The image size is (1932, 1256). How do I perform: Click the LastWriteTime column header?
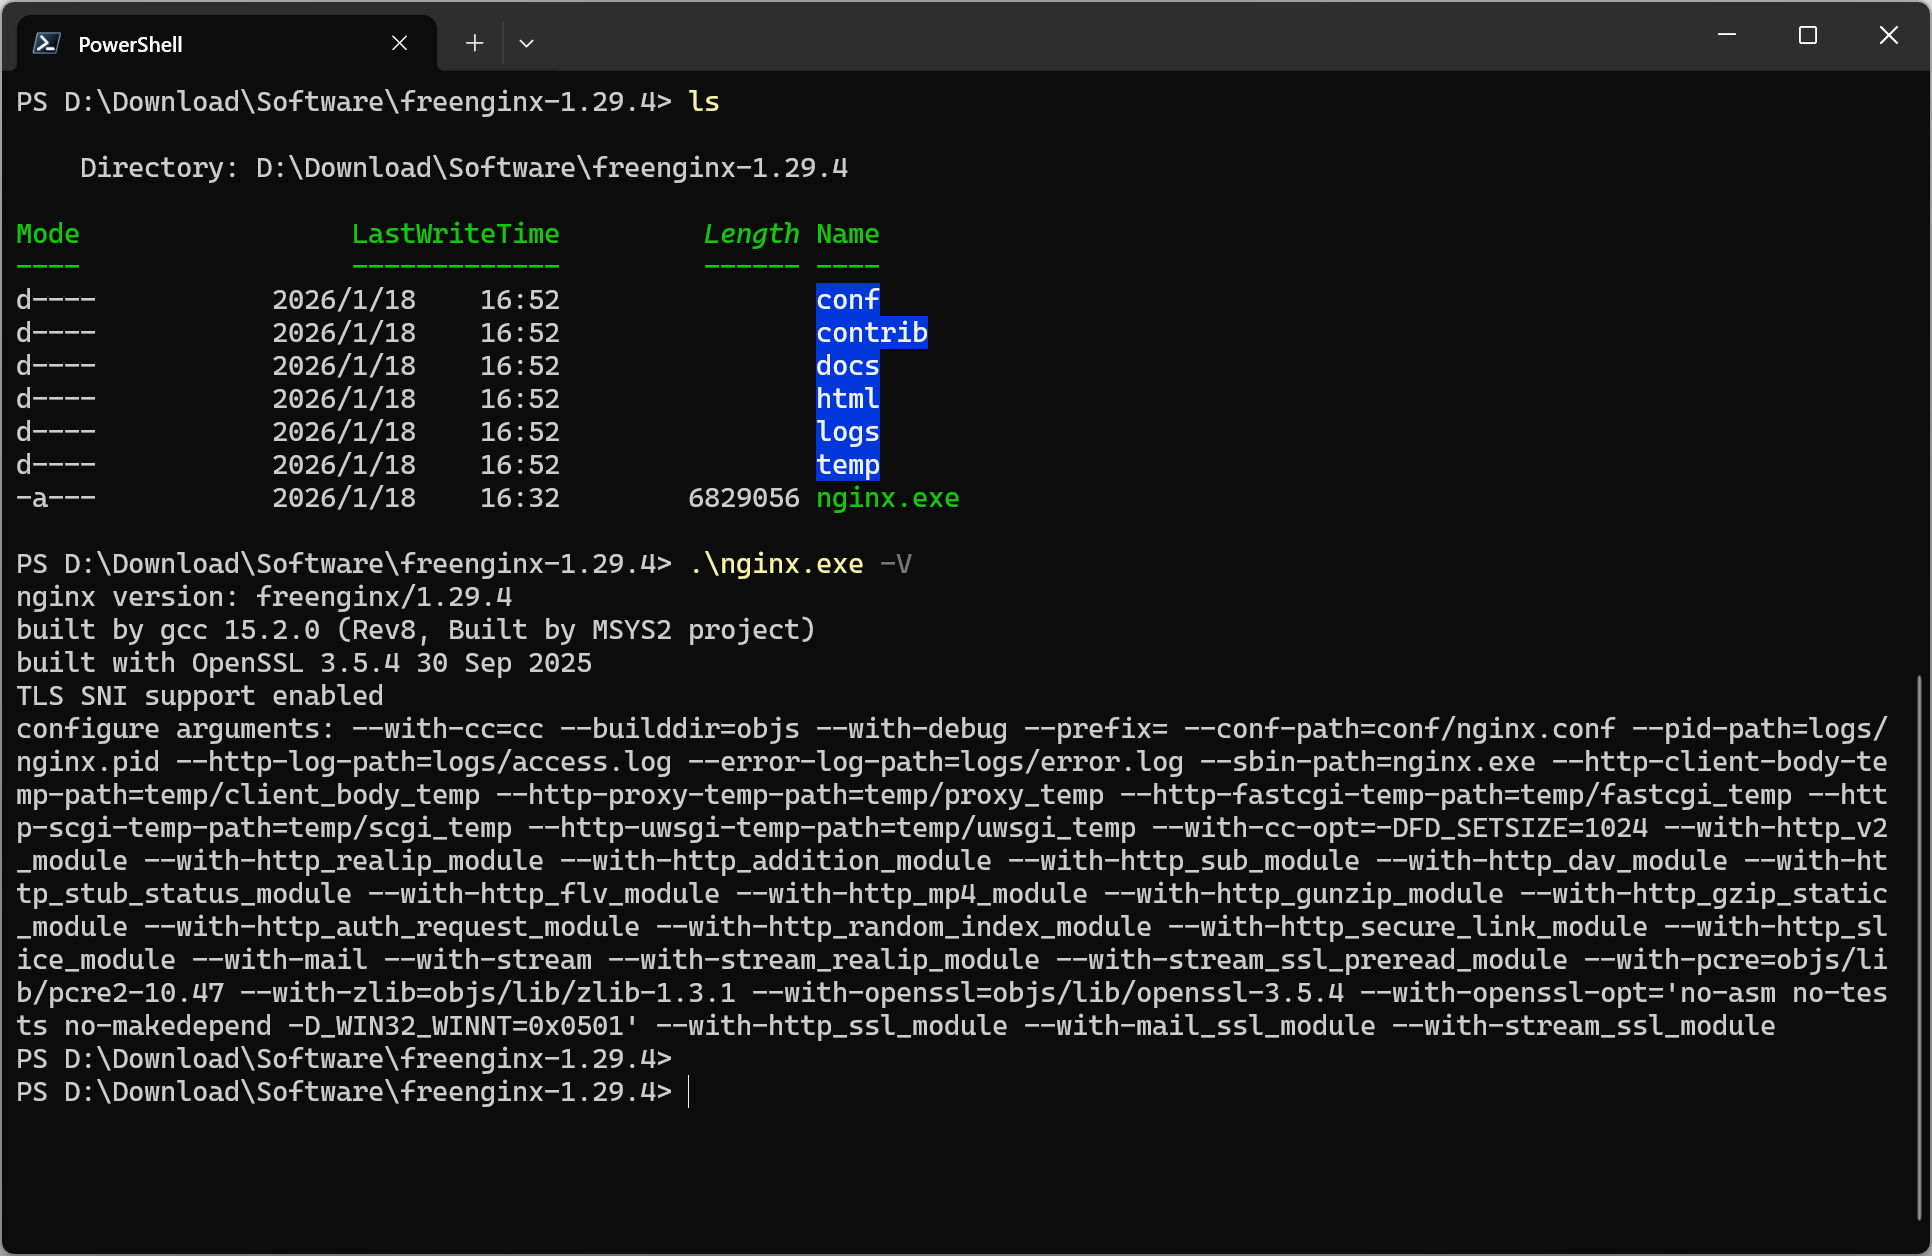click(x=456, y=234)
